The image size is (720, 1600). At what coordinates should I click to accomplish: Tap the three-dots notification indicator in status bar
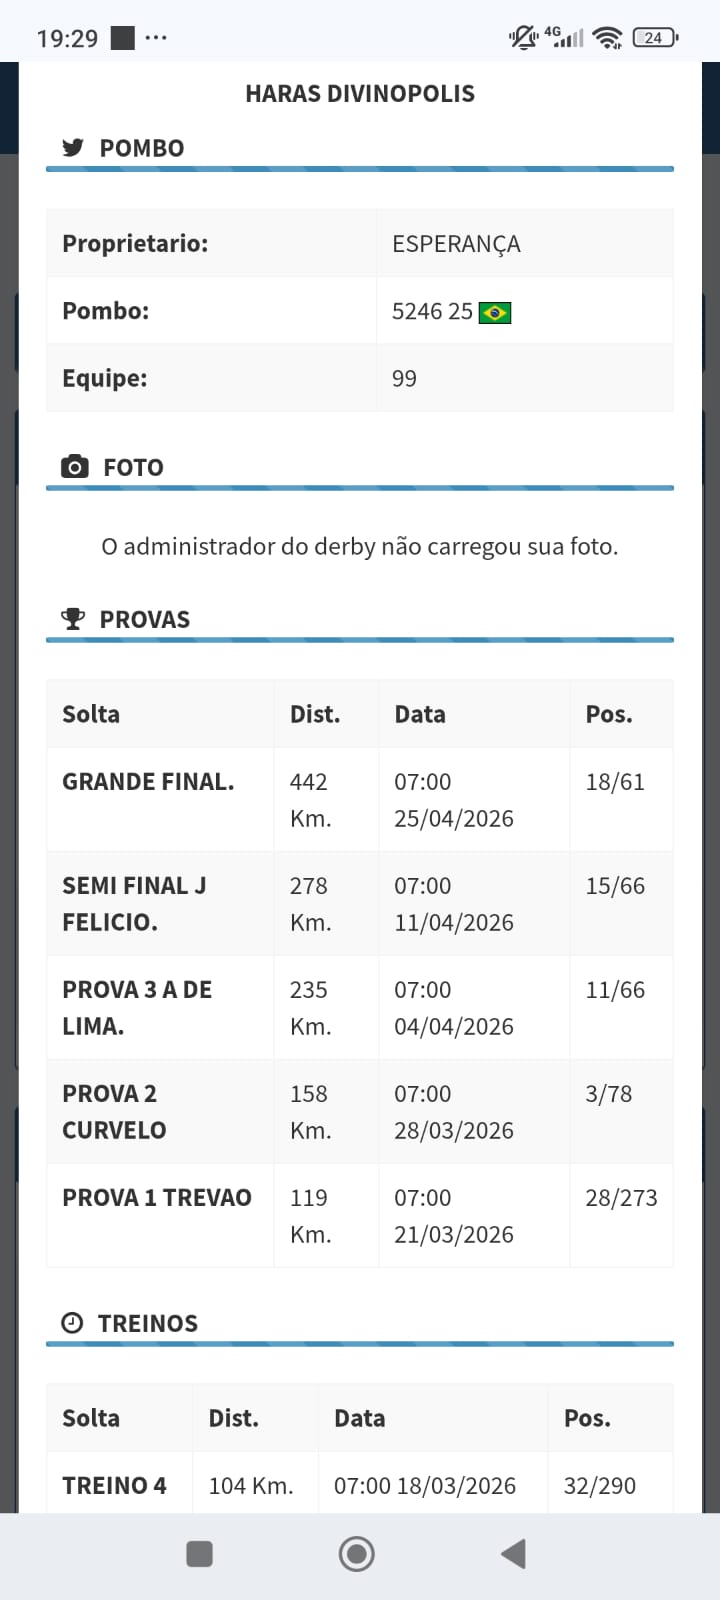coord(156,38)
